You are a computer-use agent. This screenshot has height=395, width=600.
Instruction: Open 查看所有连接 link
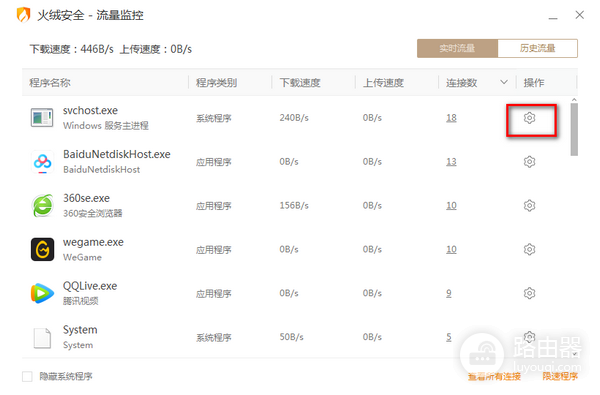(x=494, y=377)
